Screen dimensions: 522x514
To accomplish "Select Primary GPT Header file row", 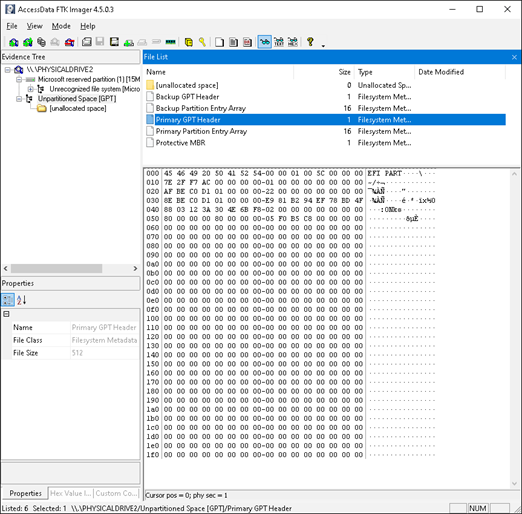I will 325,120.
